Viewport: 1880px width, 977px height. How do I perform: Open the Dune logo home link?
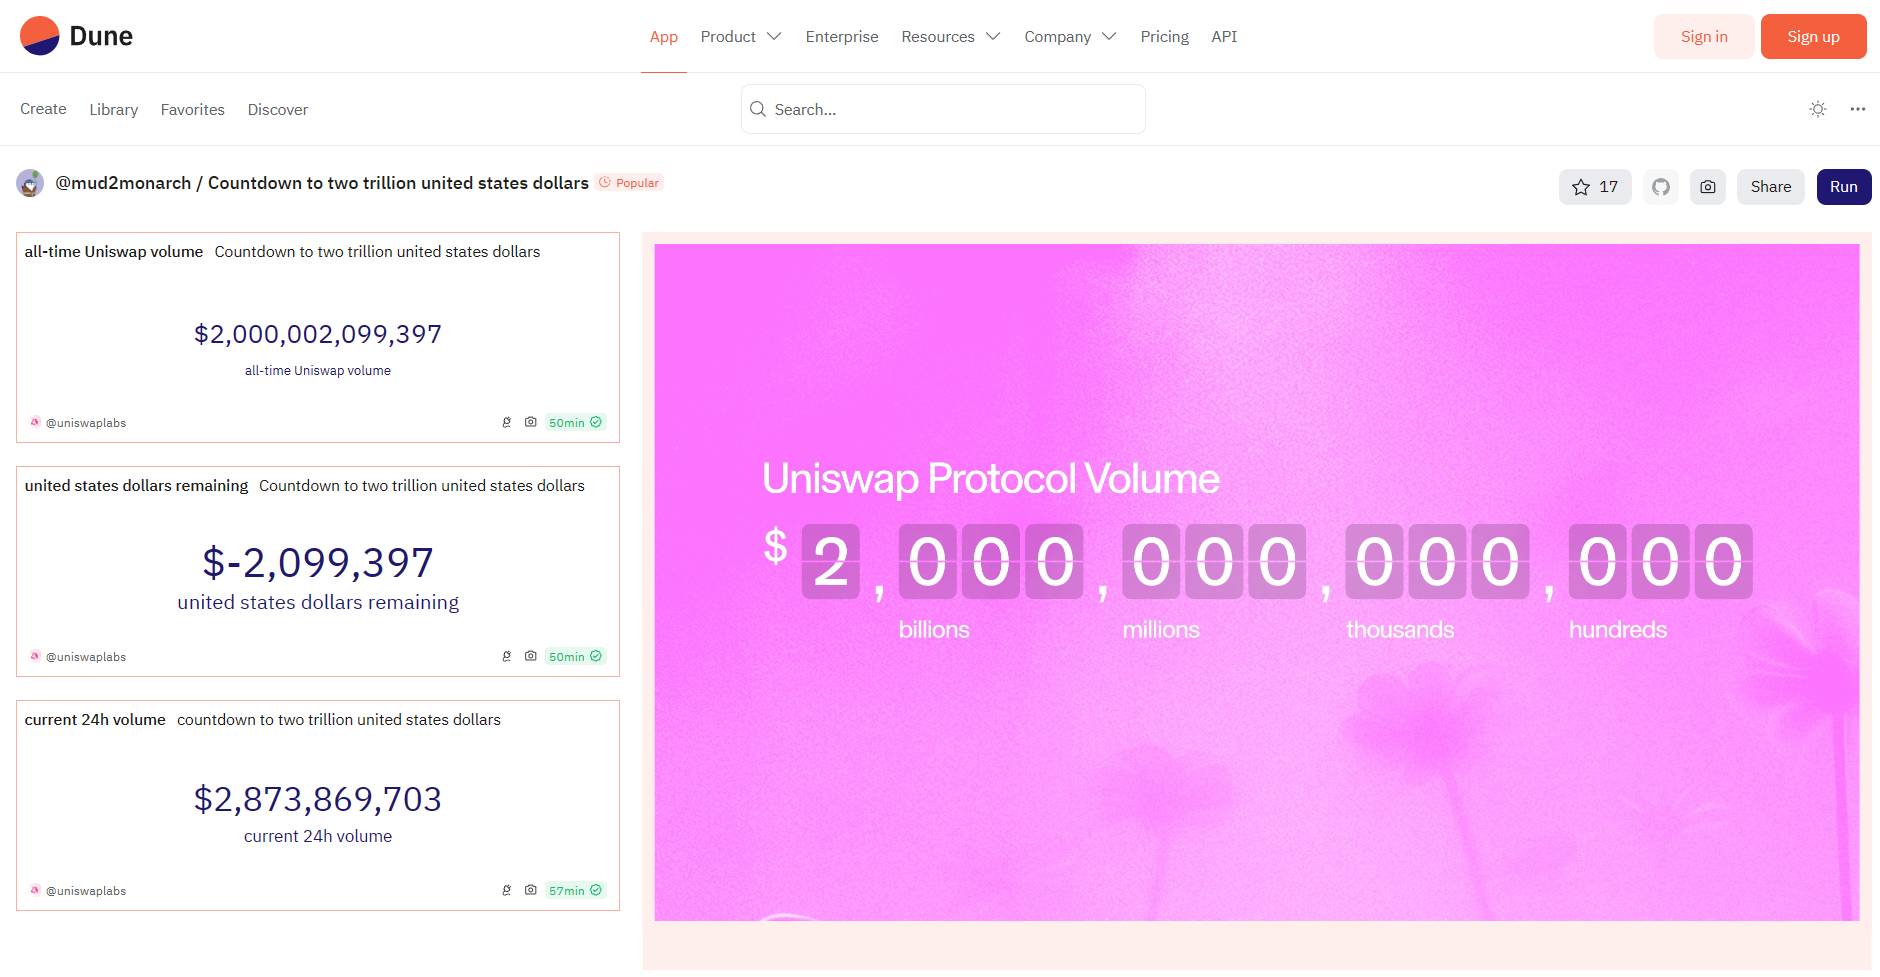pyautogui.click(x=76, y=36)
